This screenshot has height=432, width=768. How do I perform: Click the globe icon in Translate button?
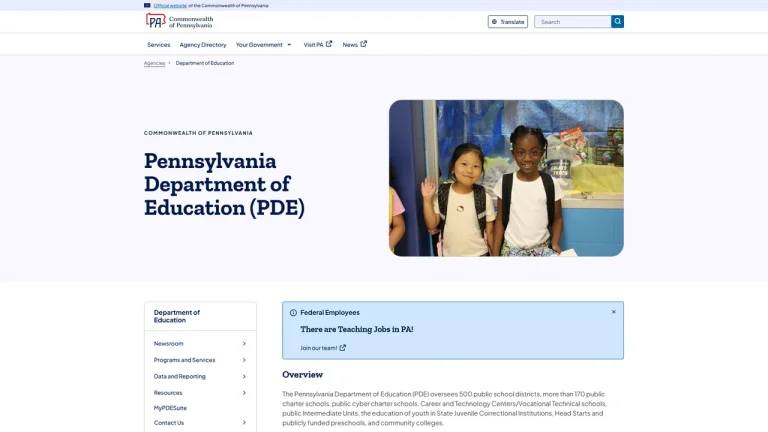pos(494,22)
